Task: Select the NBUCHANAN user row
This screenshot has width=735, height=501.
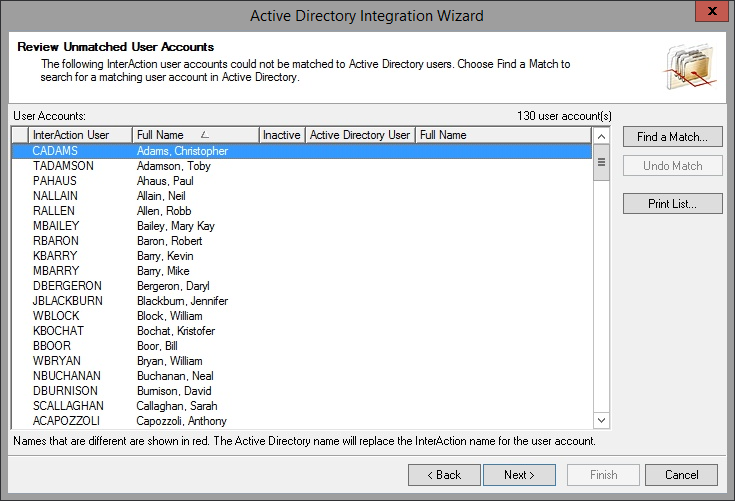Action: 302,376
